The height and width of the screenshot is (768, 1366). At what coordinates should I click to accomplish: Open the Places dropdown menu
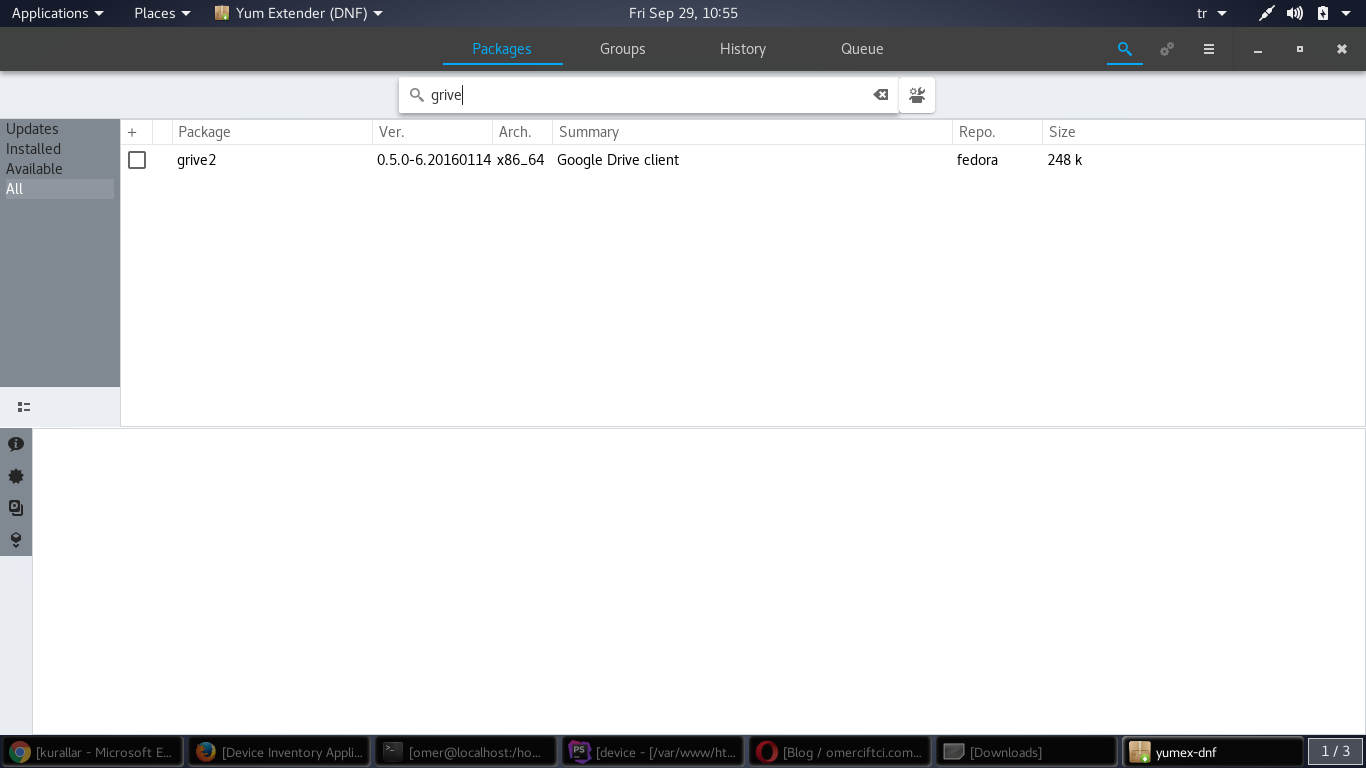(162, 13)
